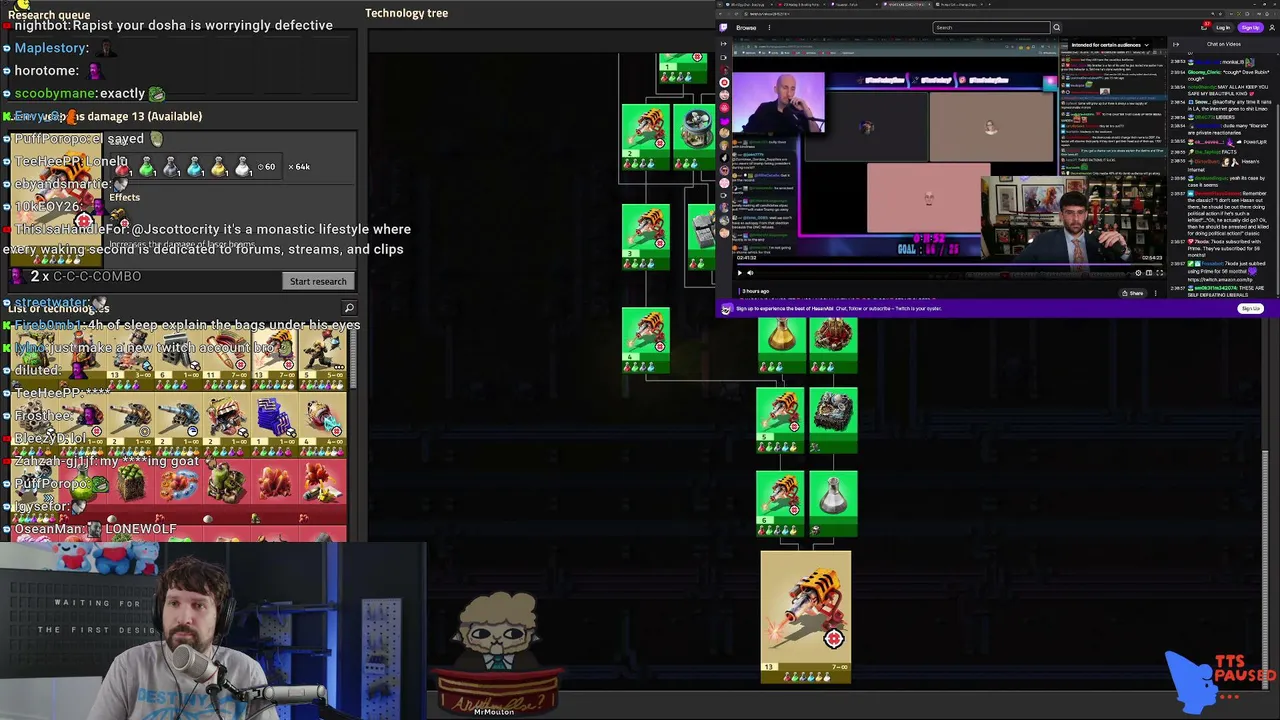Select node right of laser damage 2
This screenshot has width=1280, height=720.
(695, 136)
